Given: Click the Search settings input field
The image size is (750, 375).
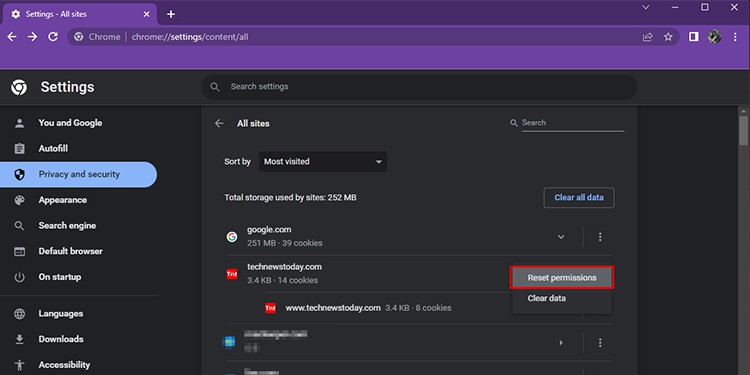Looking at the screenshot, I should [x=419, y=87].
